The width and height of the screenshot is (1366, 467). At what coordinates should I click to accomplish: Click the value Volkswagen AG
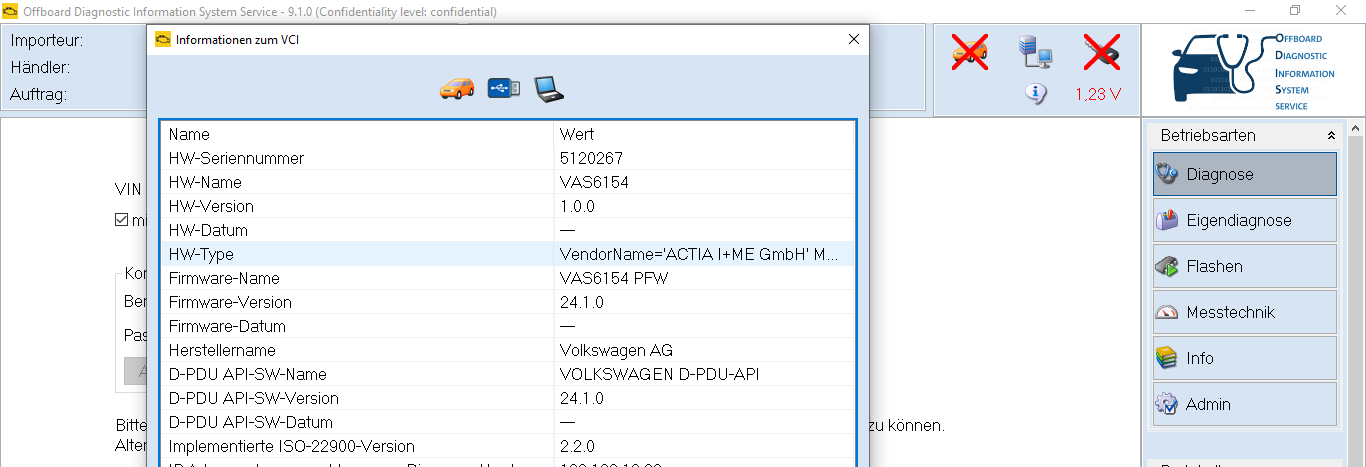[x=616, y=350]
